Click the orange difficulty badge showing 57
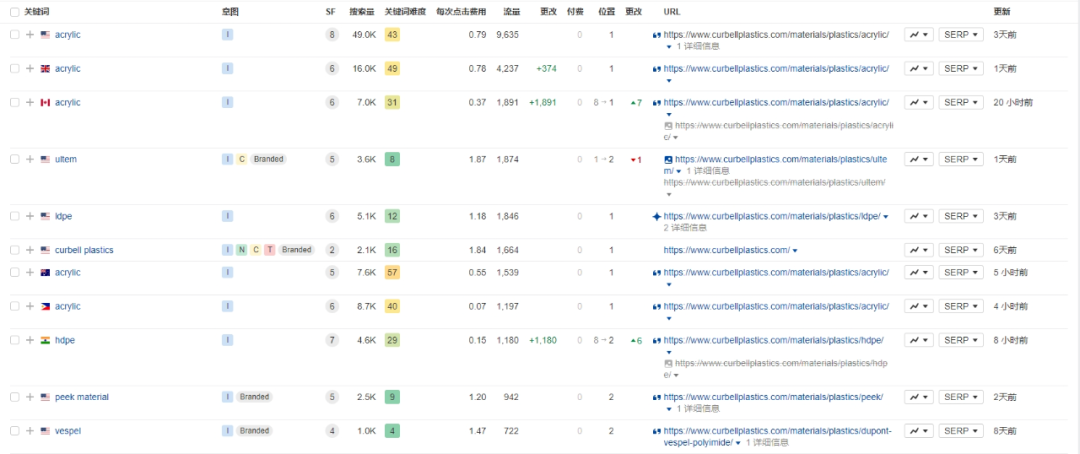This screenshot has width=1080, height=454. click(392, 272)
